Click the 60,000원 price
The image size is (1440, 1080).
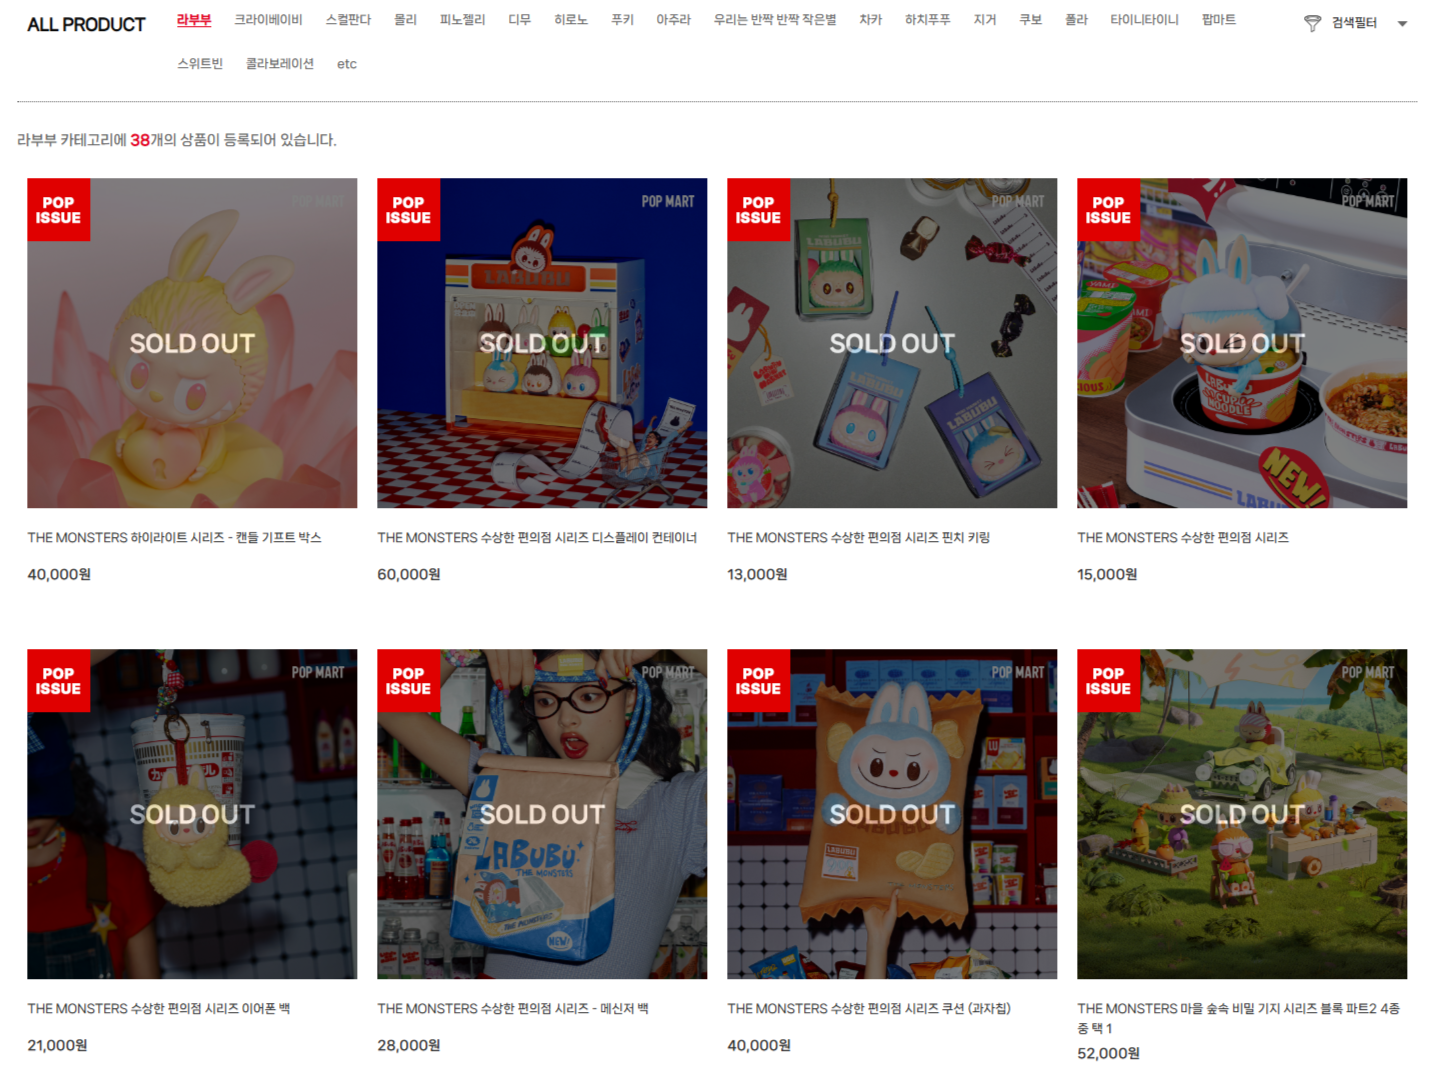click(x=409, y=574)
